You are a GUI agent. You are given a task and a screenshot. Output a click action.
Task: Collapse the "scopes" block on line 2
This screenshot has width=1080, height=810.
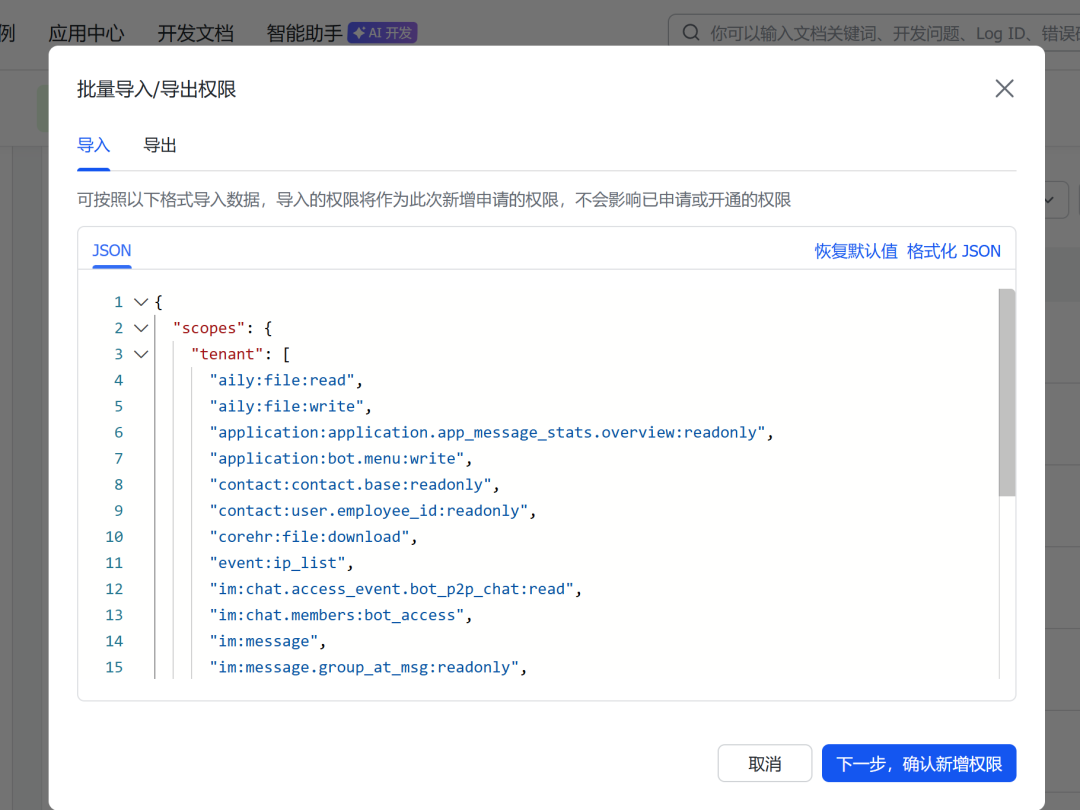point(140,328)
